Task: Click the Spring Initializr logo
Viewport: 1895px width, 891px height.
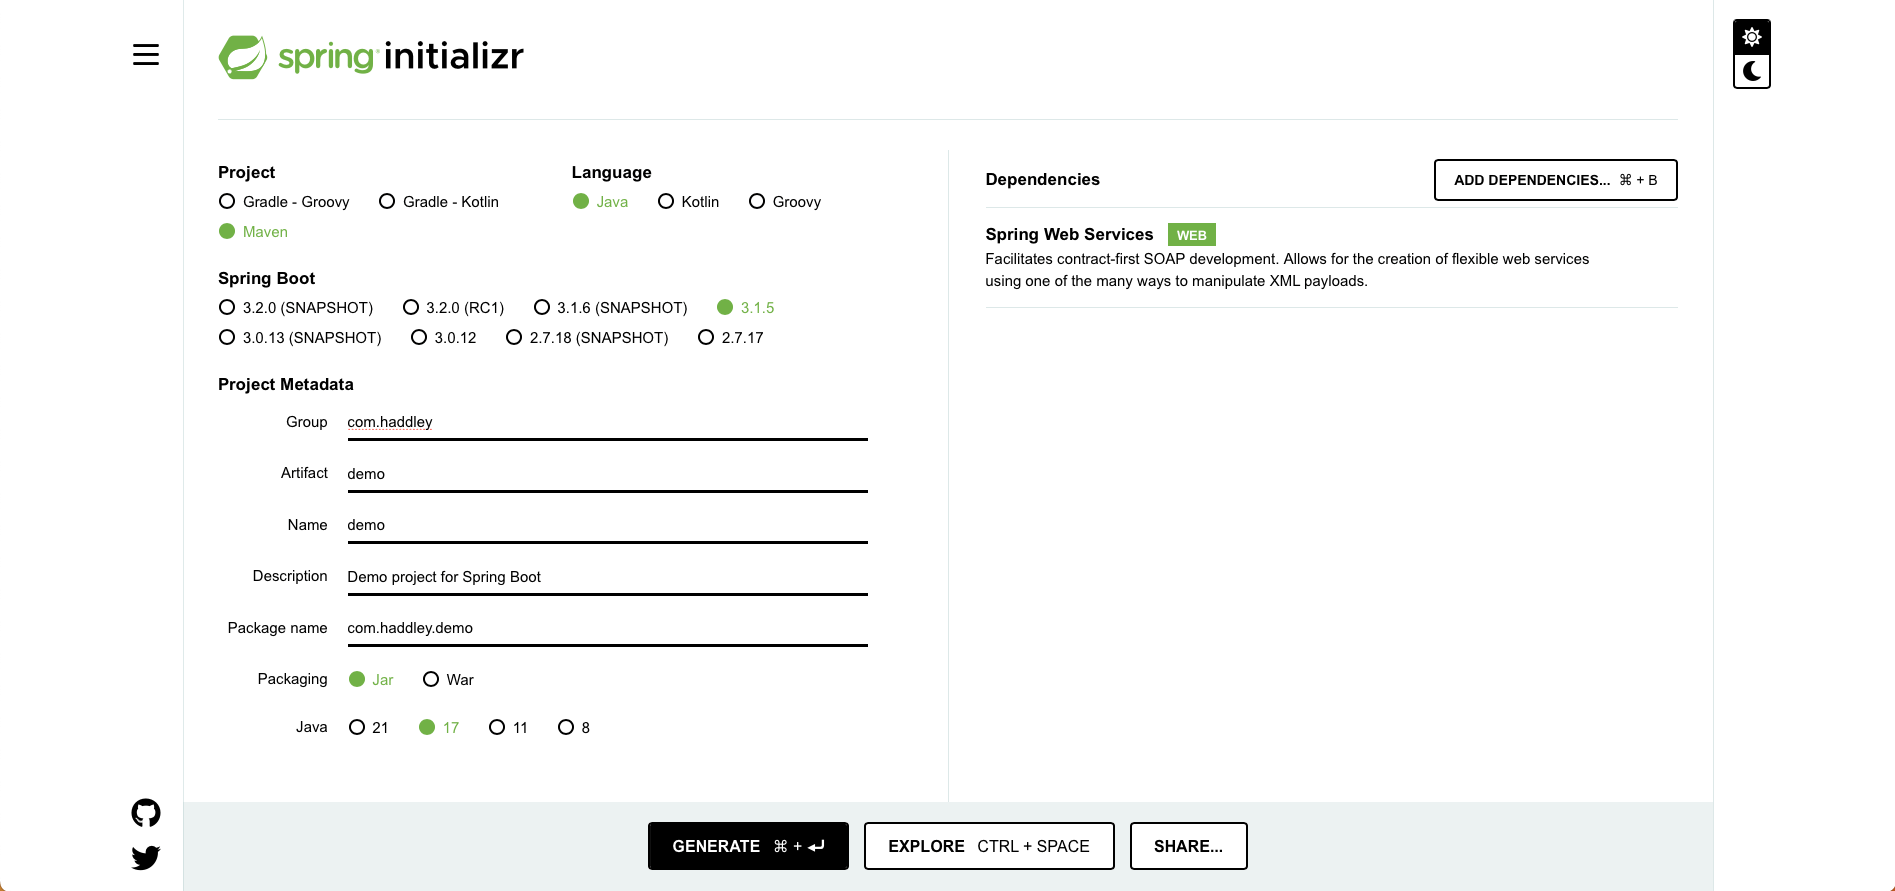Action: [x=371, y=56]
